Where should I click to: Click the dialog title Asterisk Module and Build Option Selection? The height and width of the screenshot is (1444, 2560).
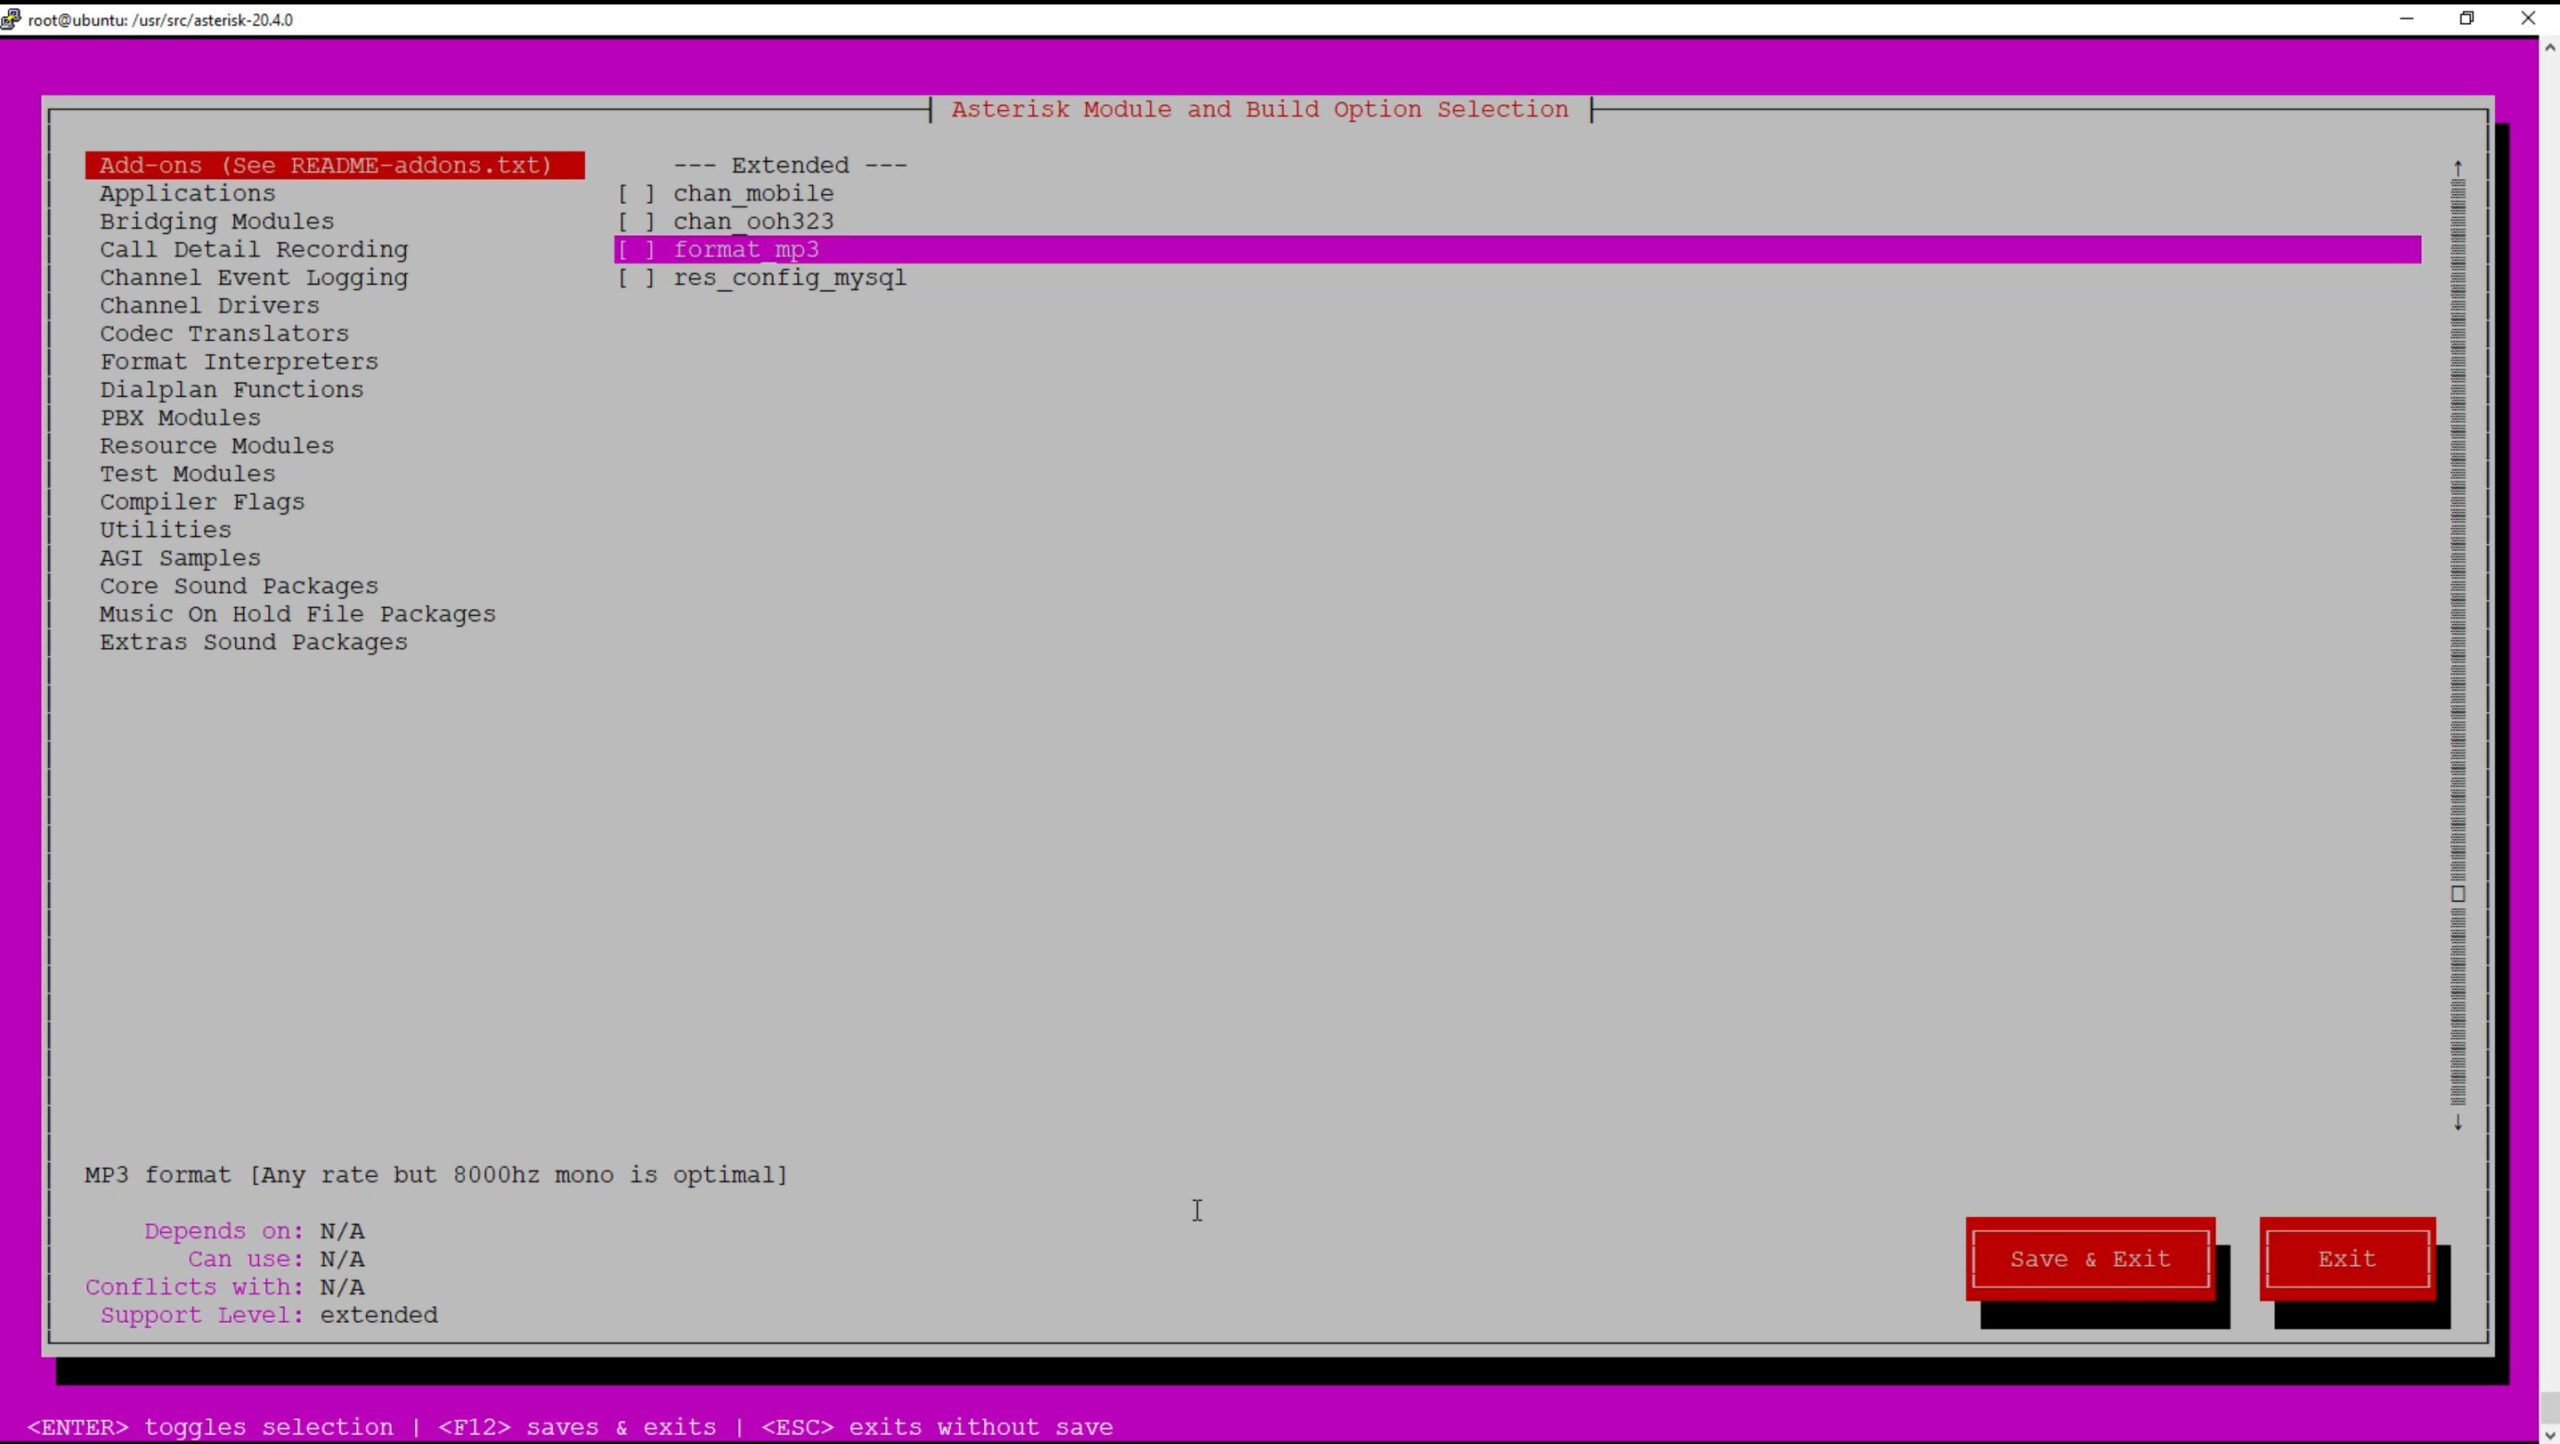click(1260, 109)
